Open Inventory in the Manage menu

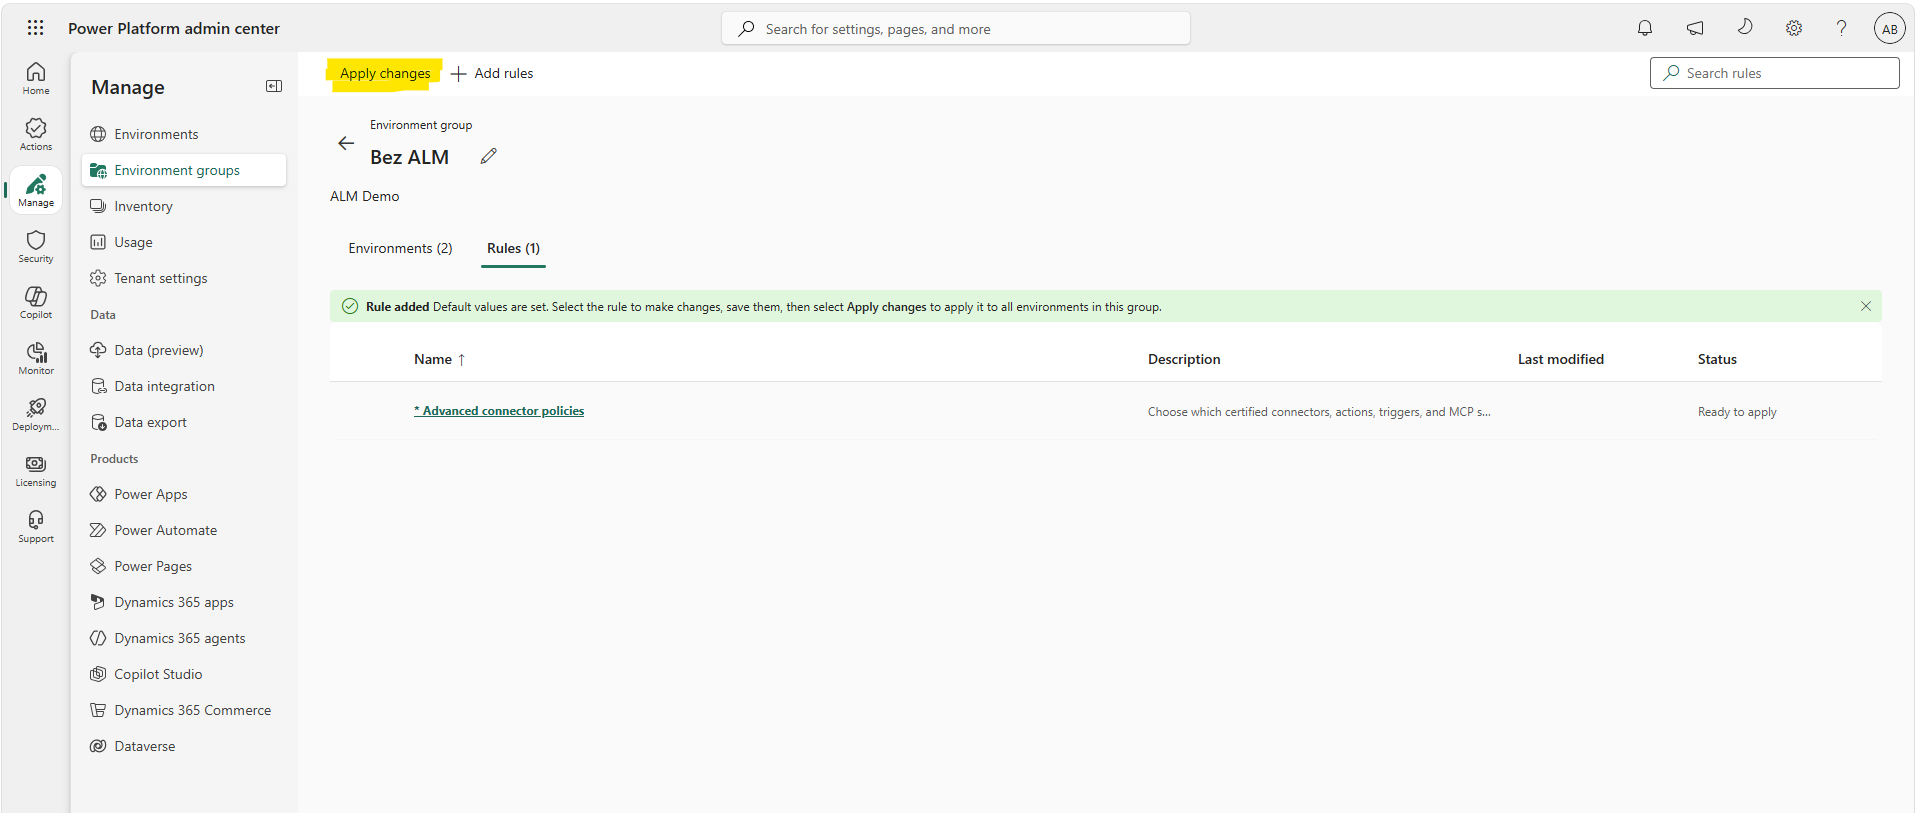tap(184, 206)
